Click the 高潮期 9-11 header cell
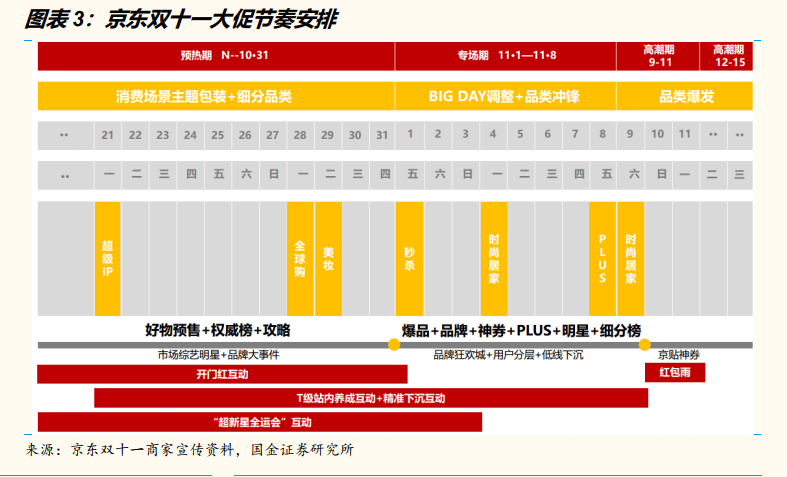 click(x=658, y=56)
